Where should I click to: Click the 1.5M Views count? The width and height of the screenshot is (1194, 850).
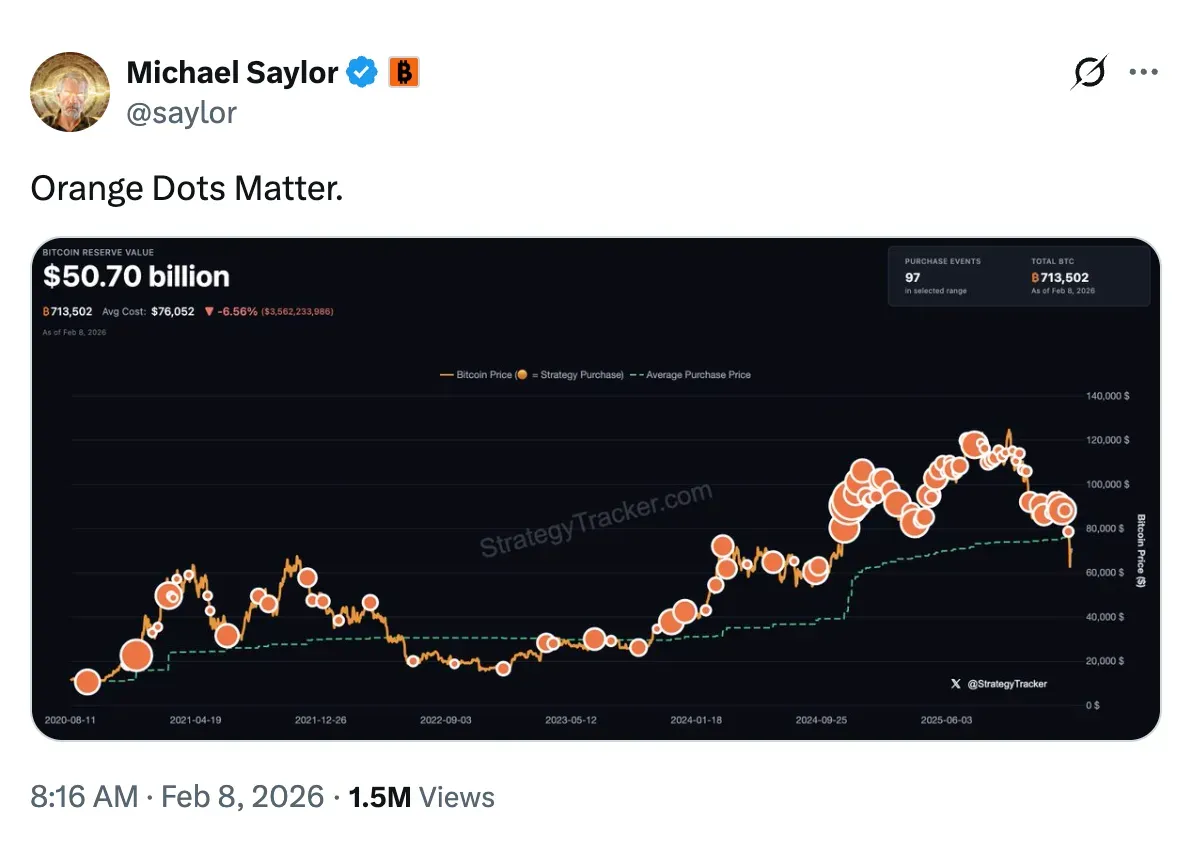coord(421,797)
